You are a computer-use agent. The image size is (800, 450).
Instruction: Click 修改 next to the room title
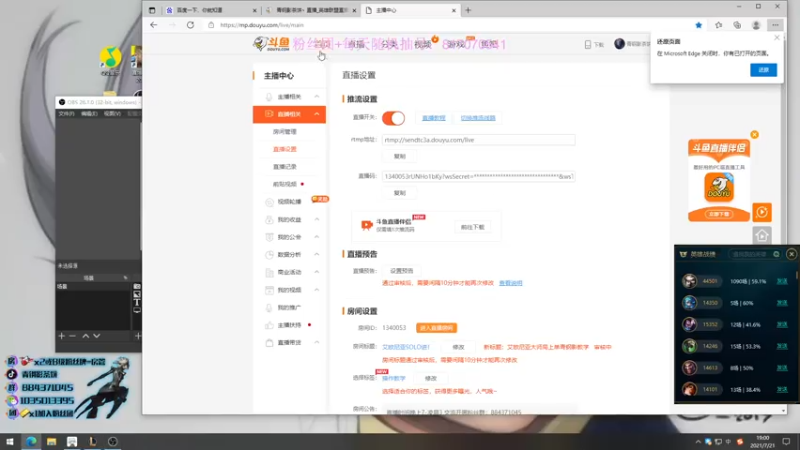tap(458, 347)
